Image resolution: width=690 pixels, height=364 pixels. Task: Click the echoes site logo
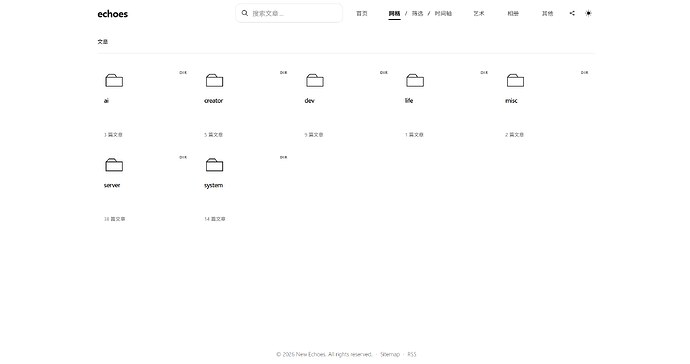(x=113, y=14)
